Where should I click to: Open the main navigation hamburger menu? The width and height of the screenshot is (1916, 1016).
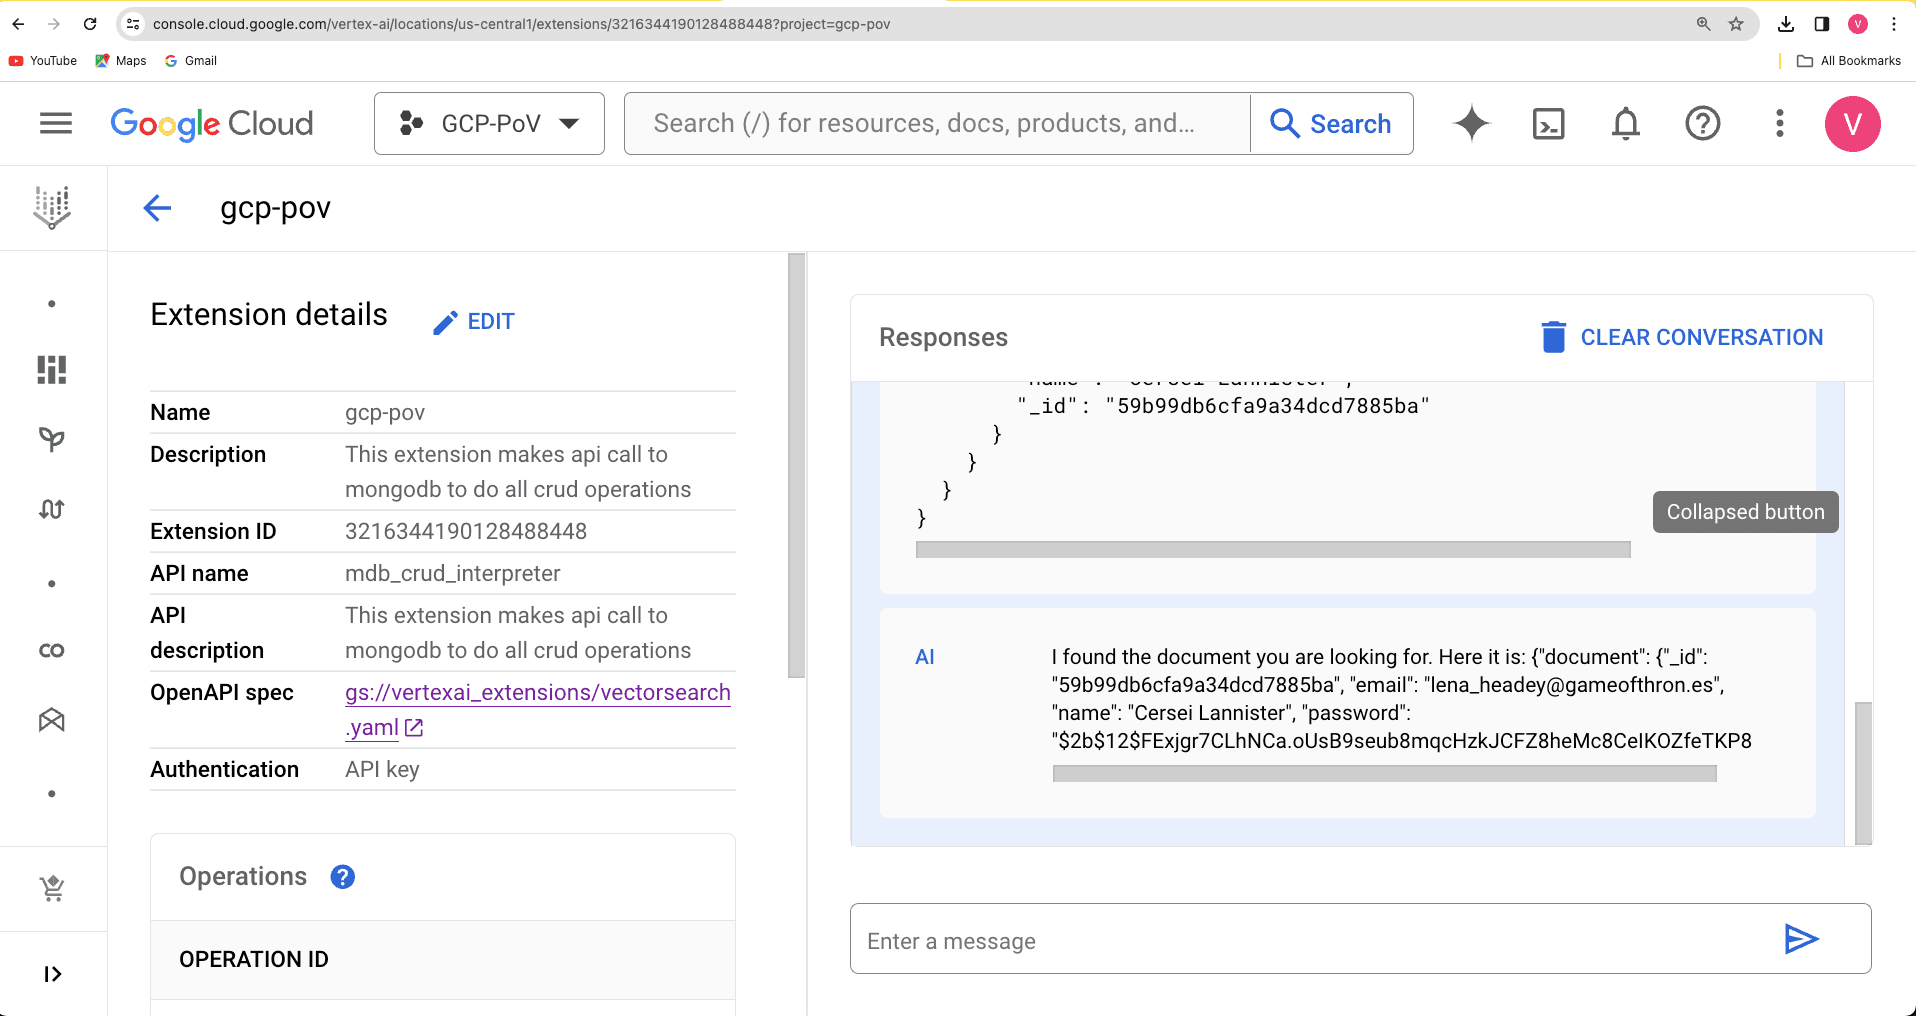(56, 124)
